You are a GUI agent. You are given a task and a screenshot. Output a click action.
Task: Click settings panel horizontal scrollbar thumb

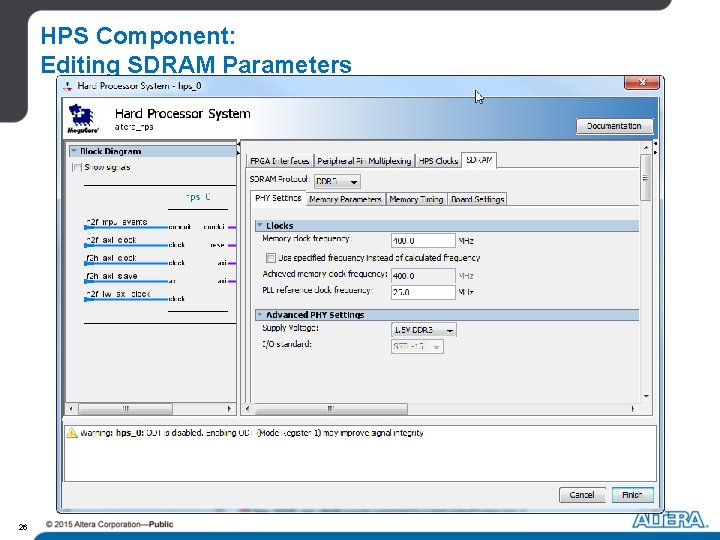click(330, 409)
